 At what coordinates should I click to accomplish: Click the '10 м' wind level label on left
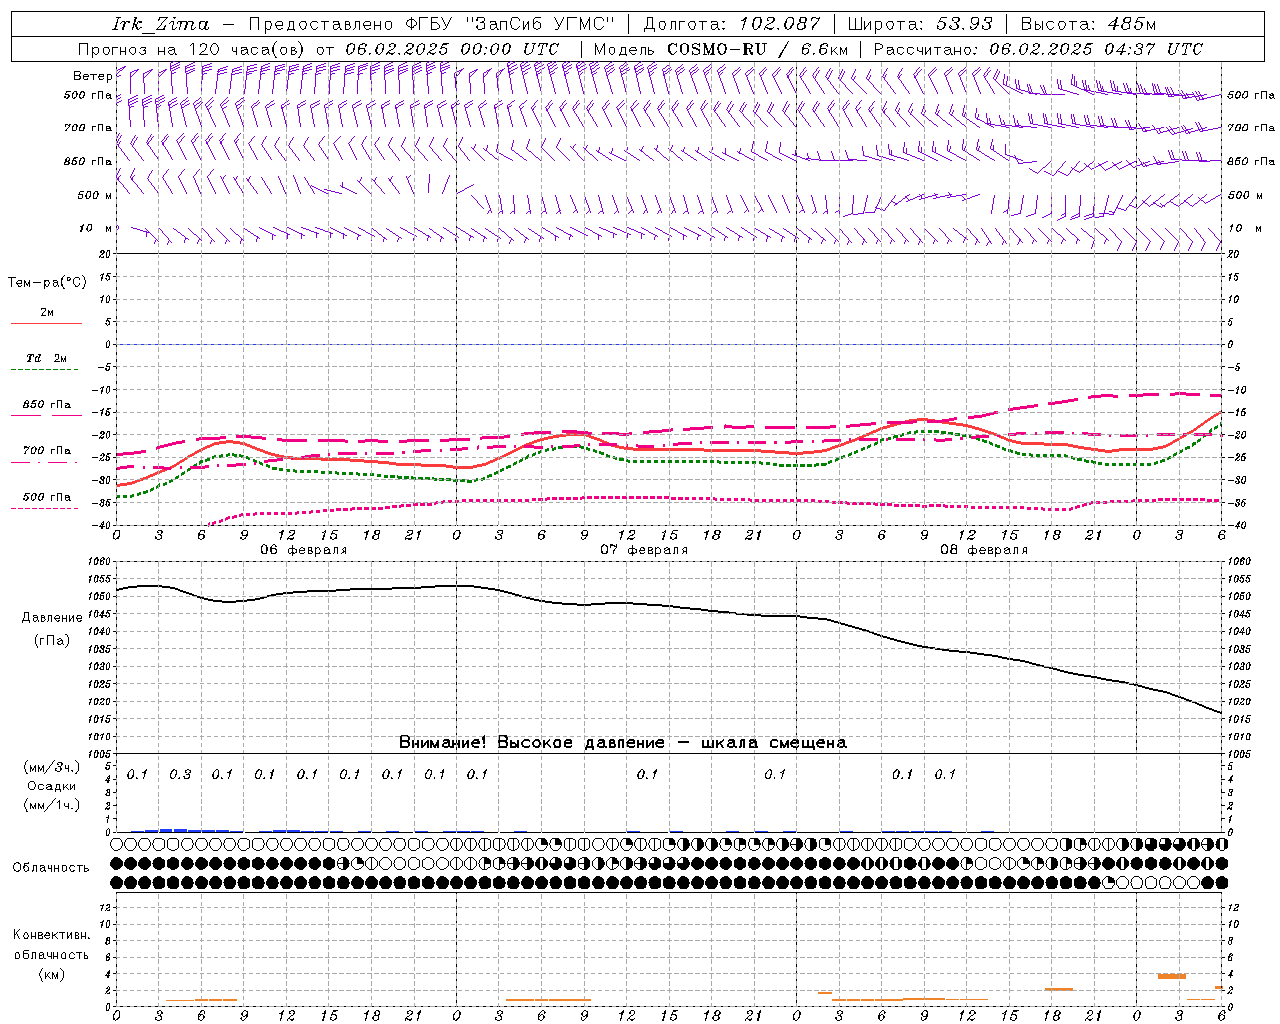pyautogui.click(x=95, y=229)
